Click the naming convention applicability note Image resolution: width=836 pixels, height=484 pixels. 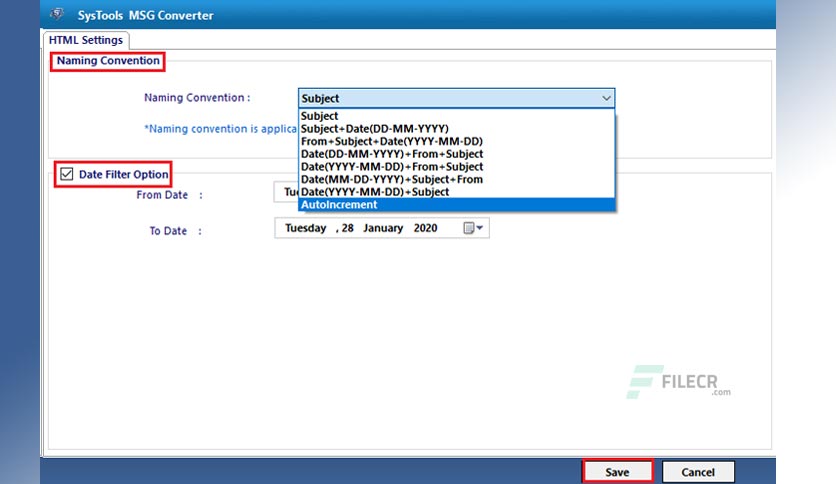click(221, 129)
